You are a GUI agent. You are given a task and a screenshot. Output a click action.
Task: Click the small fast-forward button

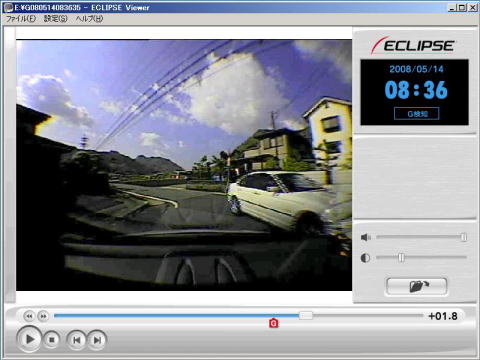click(43, 316)
